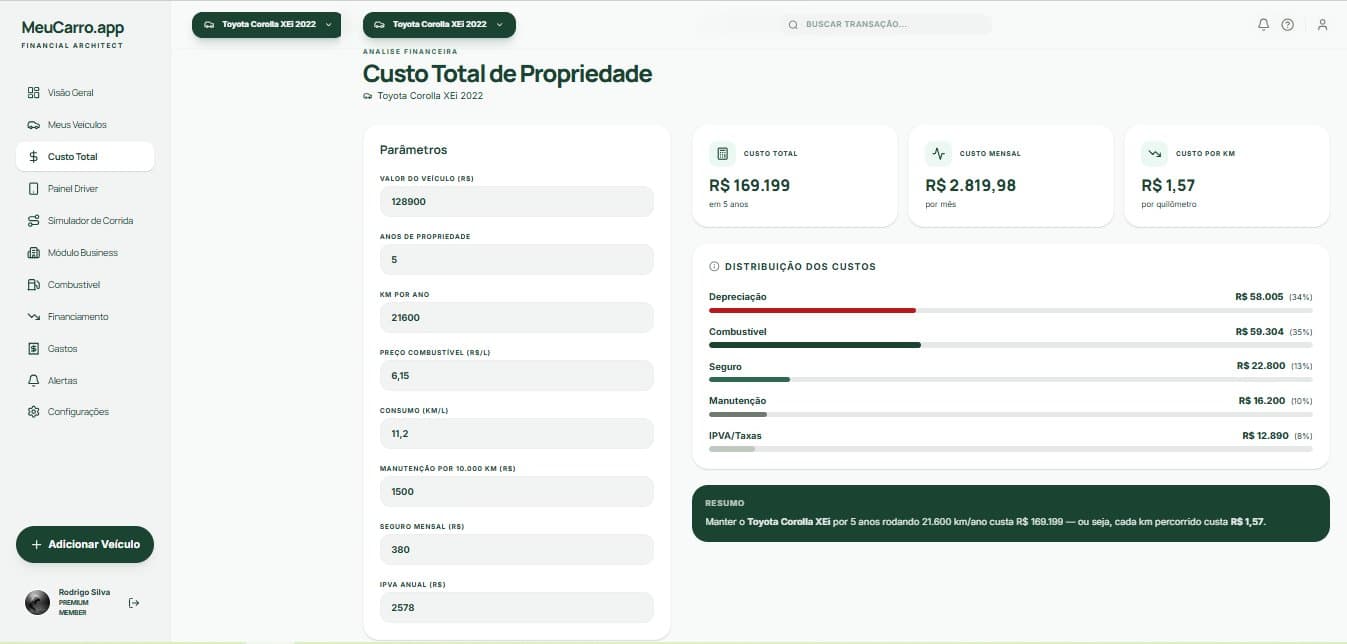The width and height of the screenshot is (1347, 644).
Task: Click the Módulo Business building icon
Action: coord(33,253)
